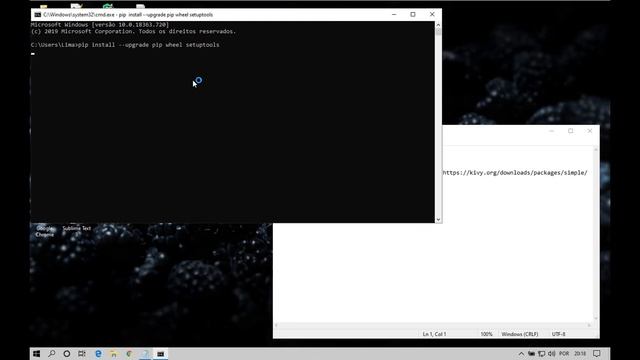Viewport: 640px width, 360px height.
Task: Select the Sublime Text desktop shortcut
Action: [76, 228]
